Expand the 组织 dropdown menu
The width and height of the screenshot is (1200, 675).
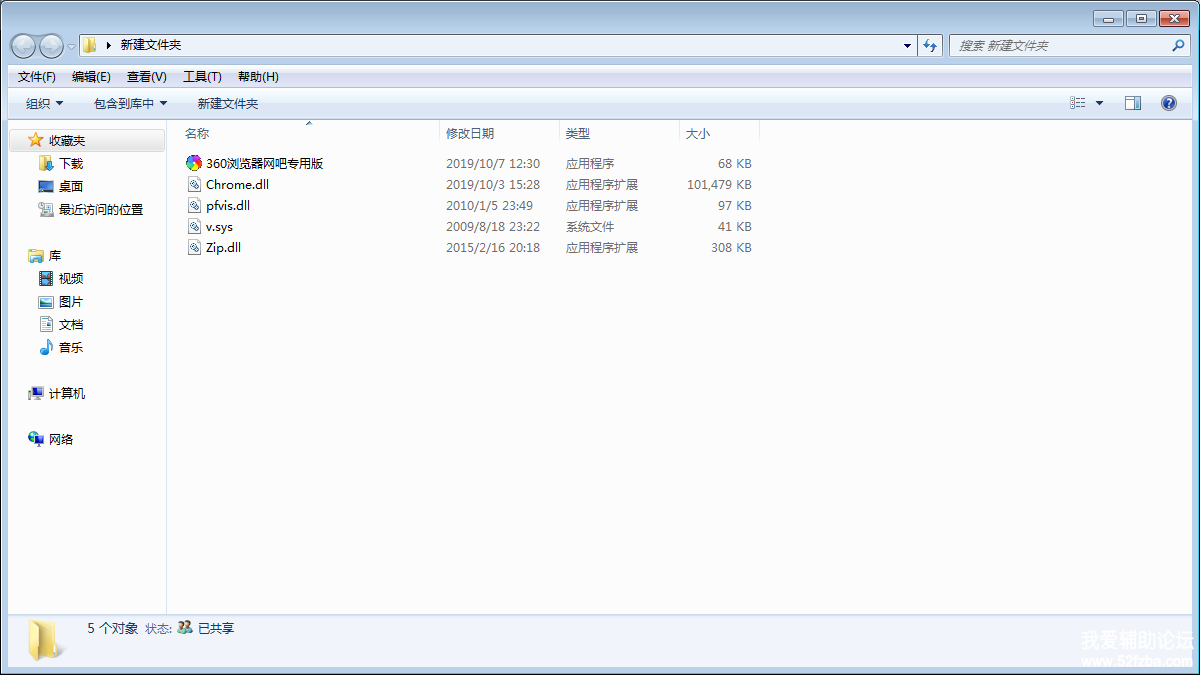click(x=44, y=103)
